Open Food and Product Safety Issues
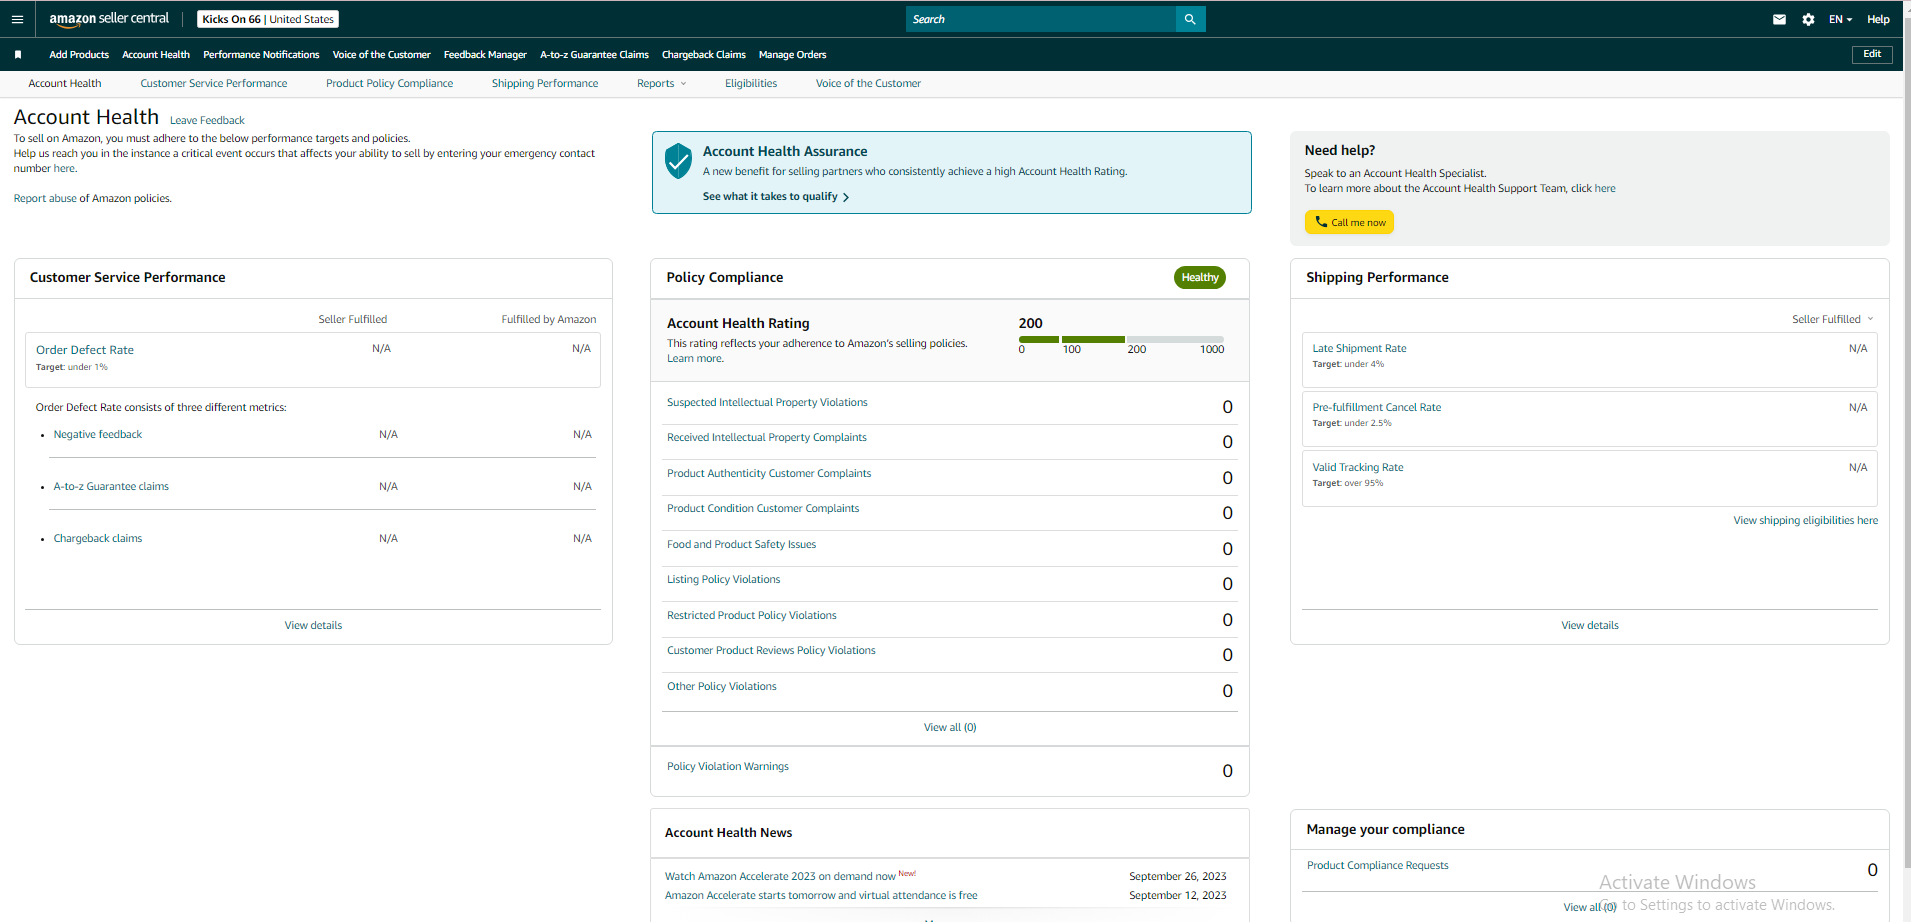 [x=741, y=545]
